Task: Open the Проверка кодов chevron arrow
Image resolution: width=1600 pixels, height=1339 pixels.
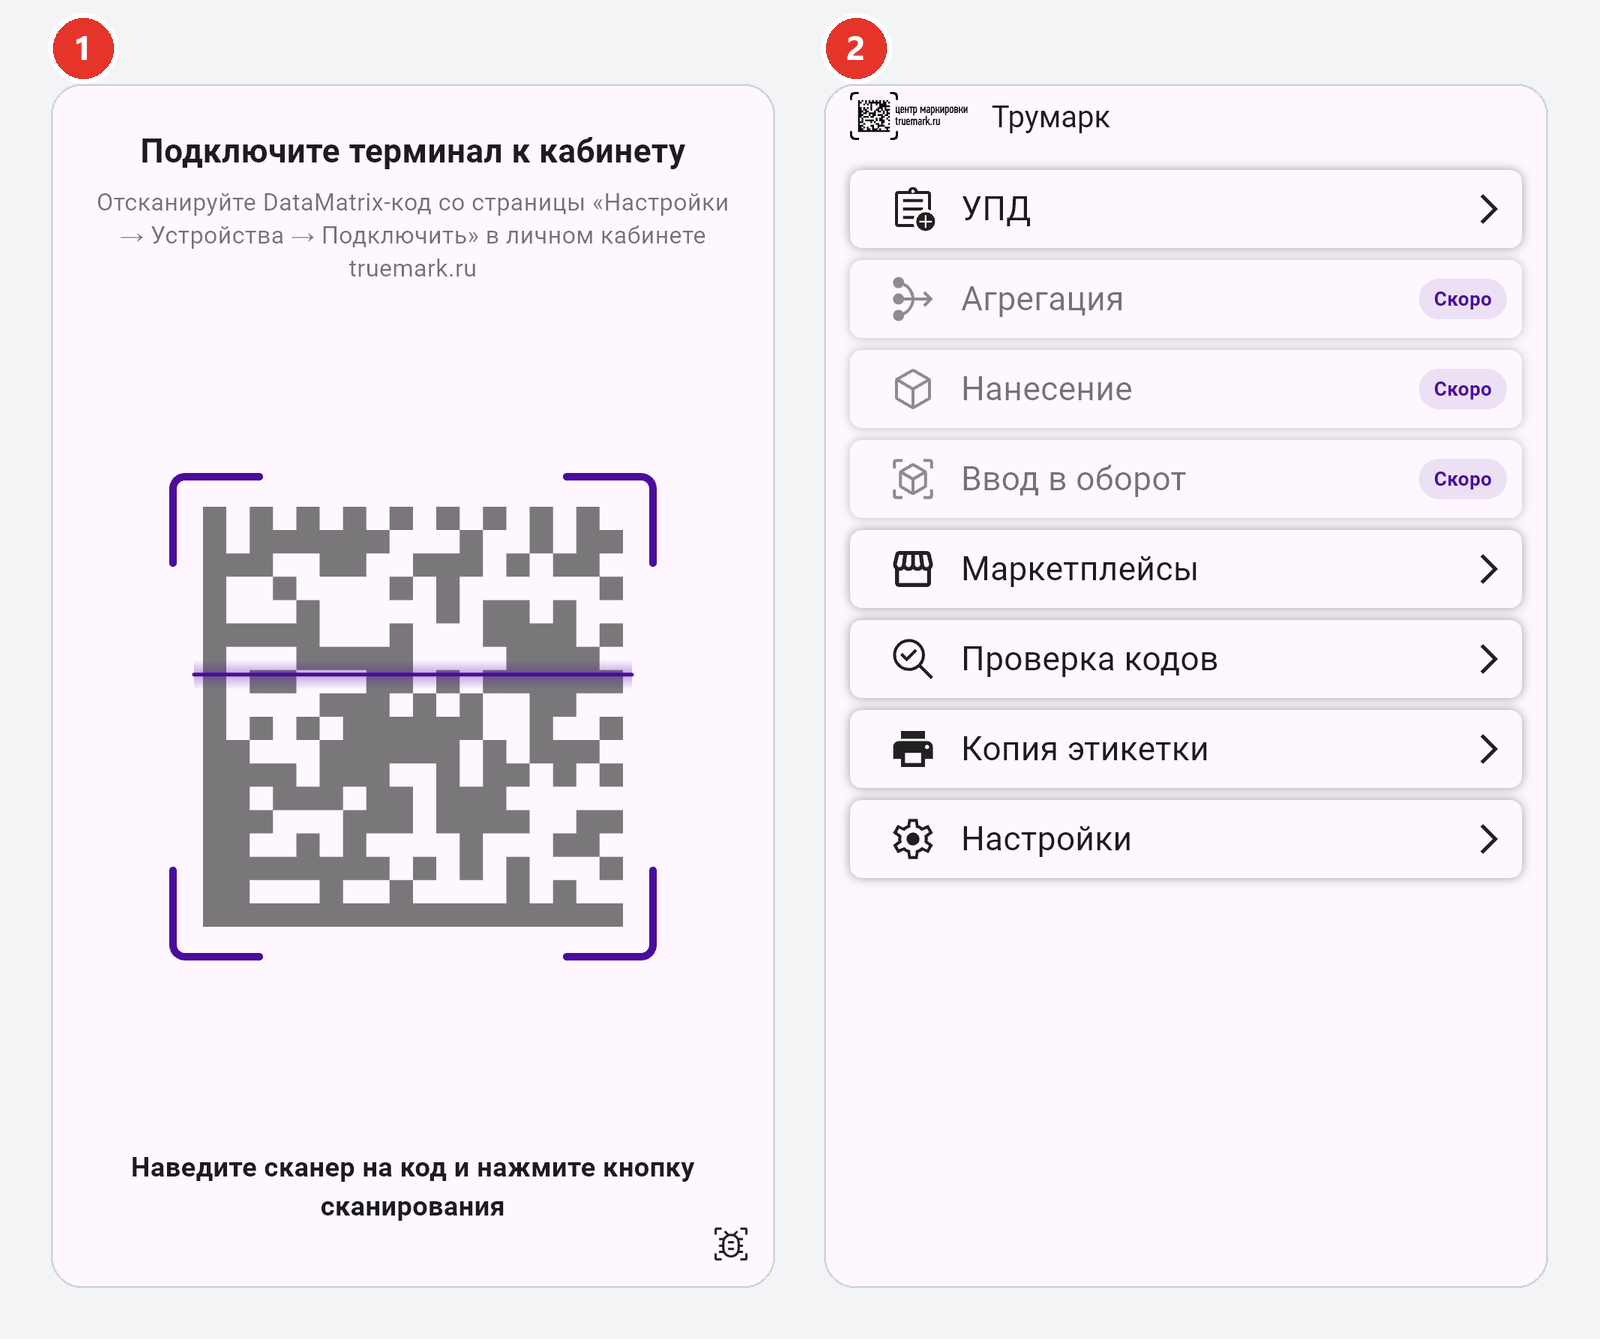Action: [x=1488, y=659]
